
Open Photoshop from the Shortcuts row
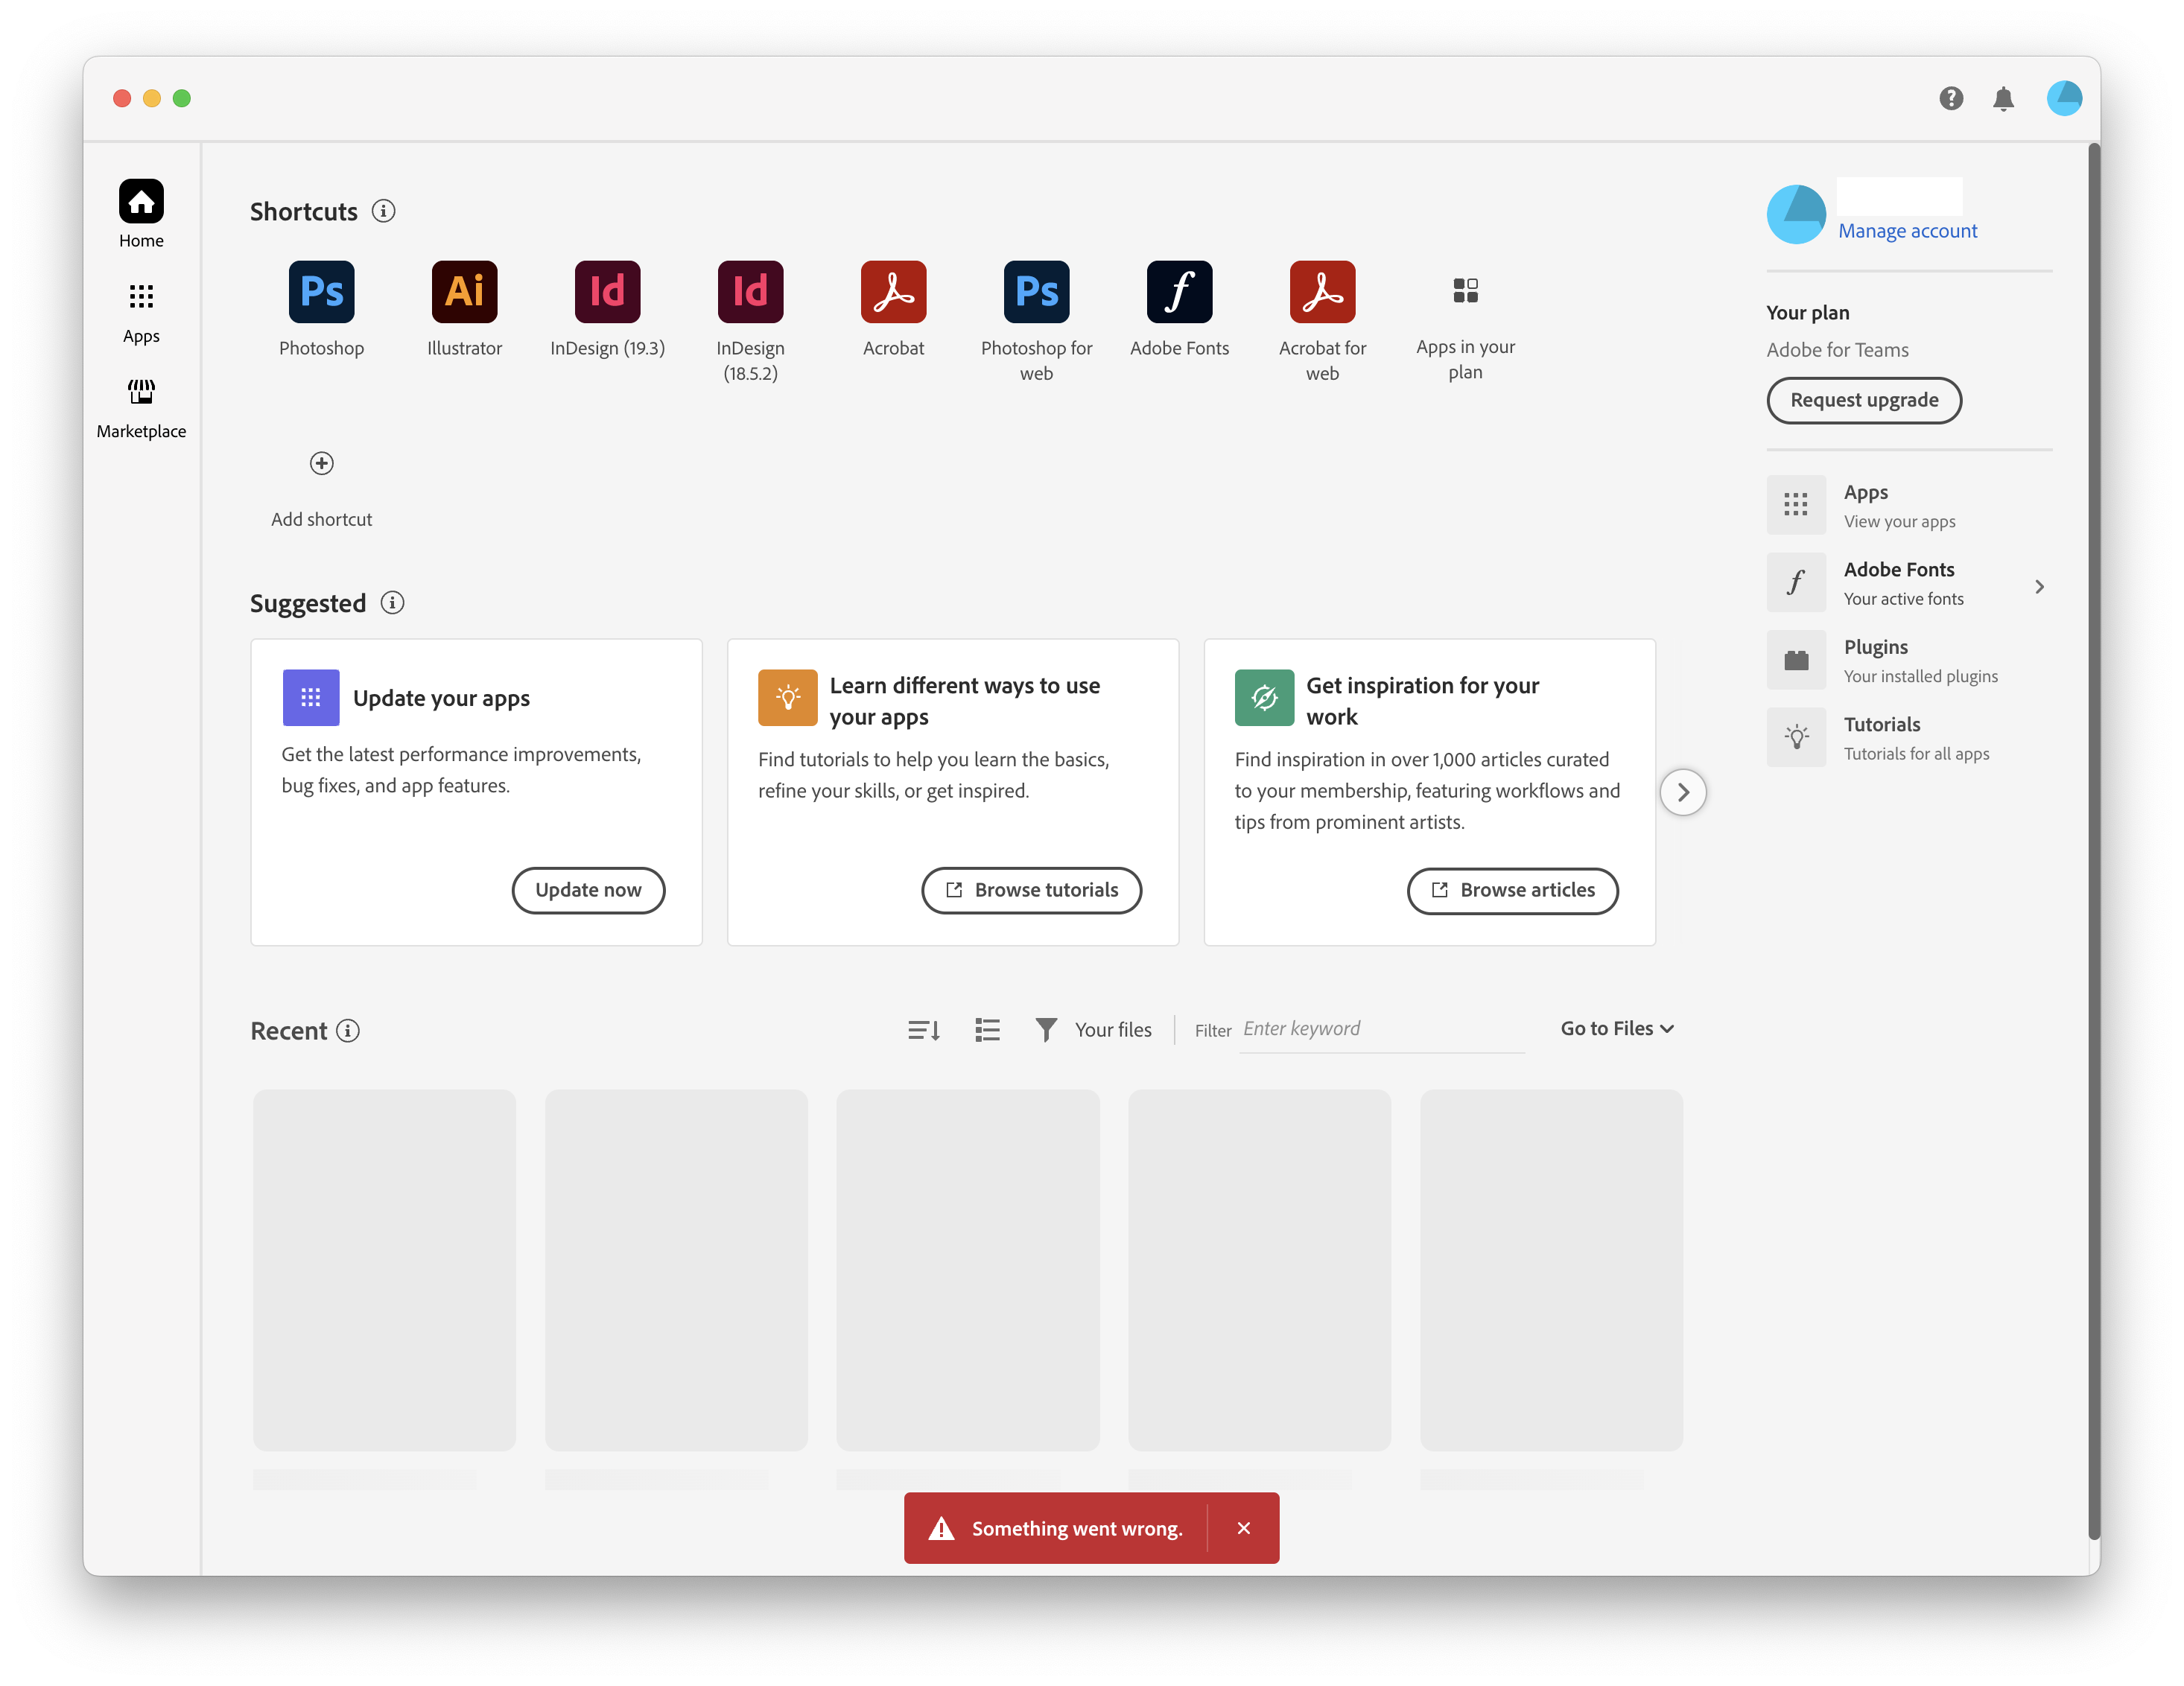coord(321,292)
